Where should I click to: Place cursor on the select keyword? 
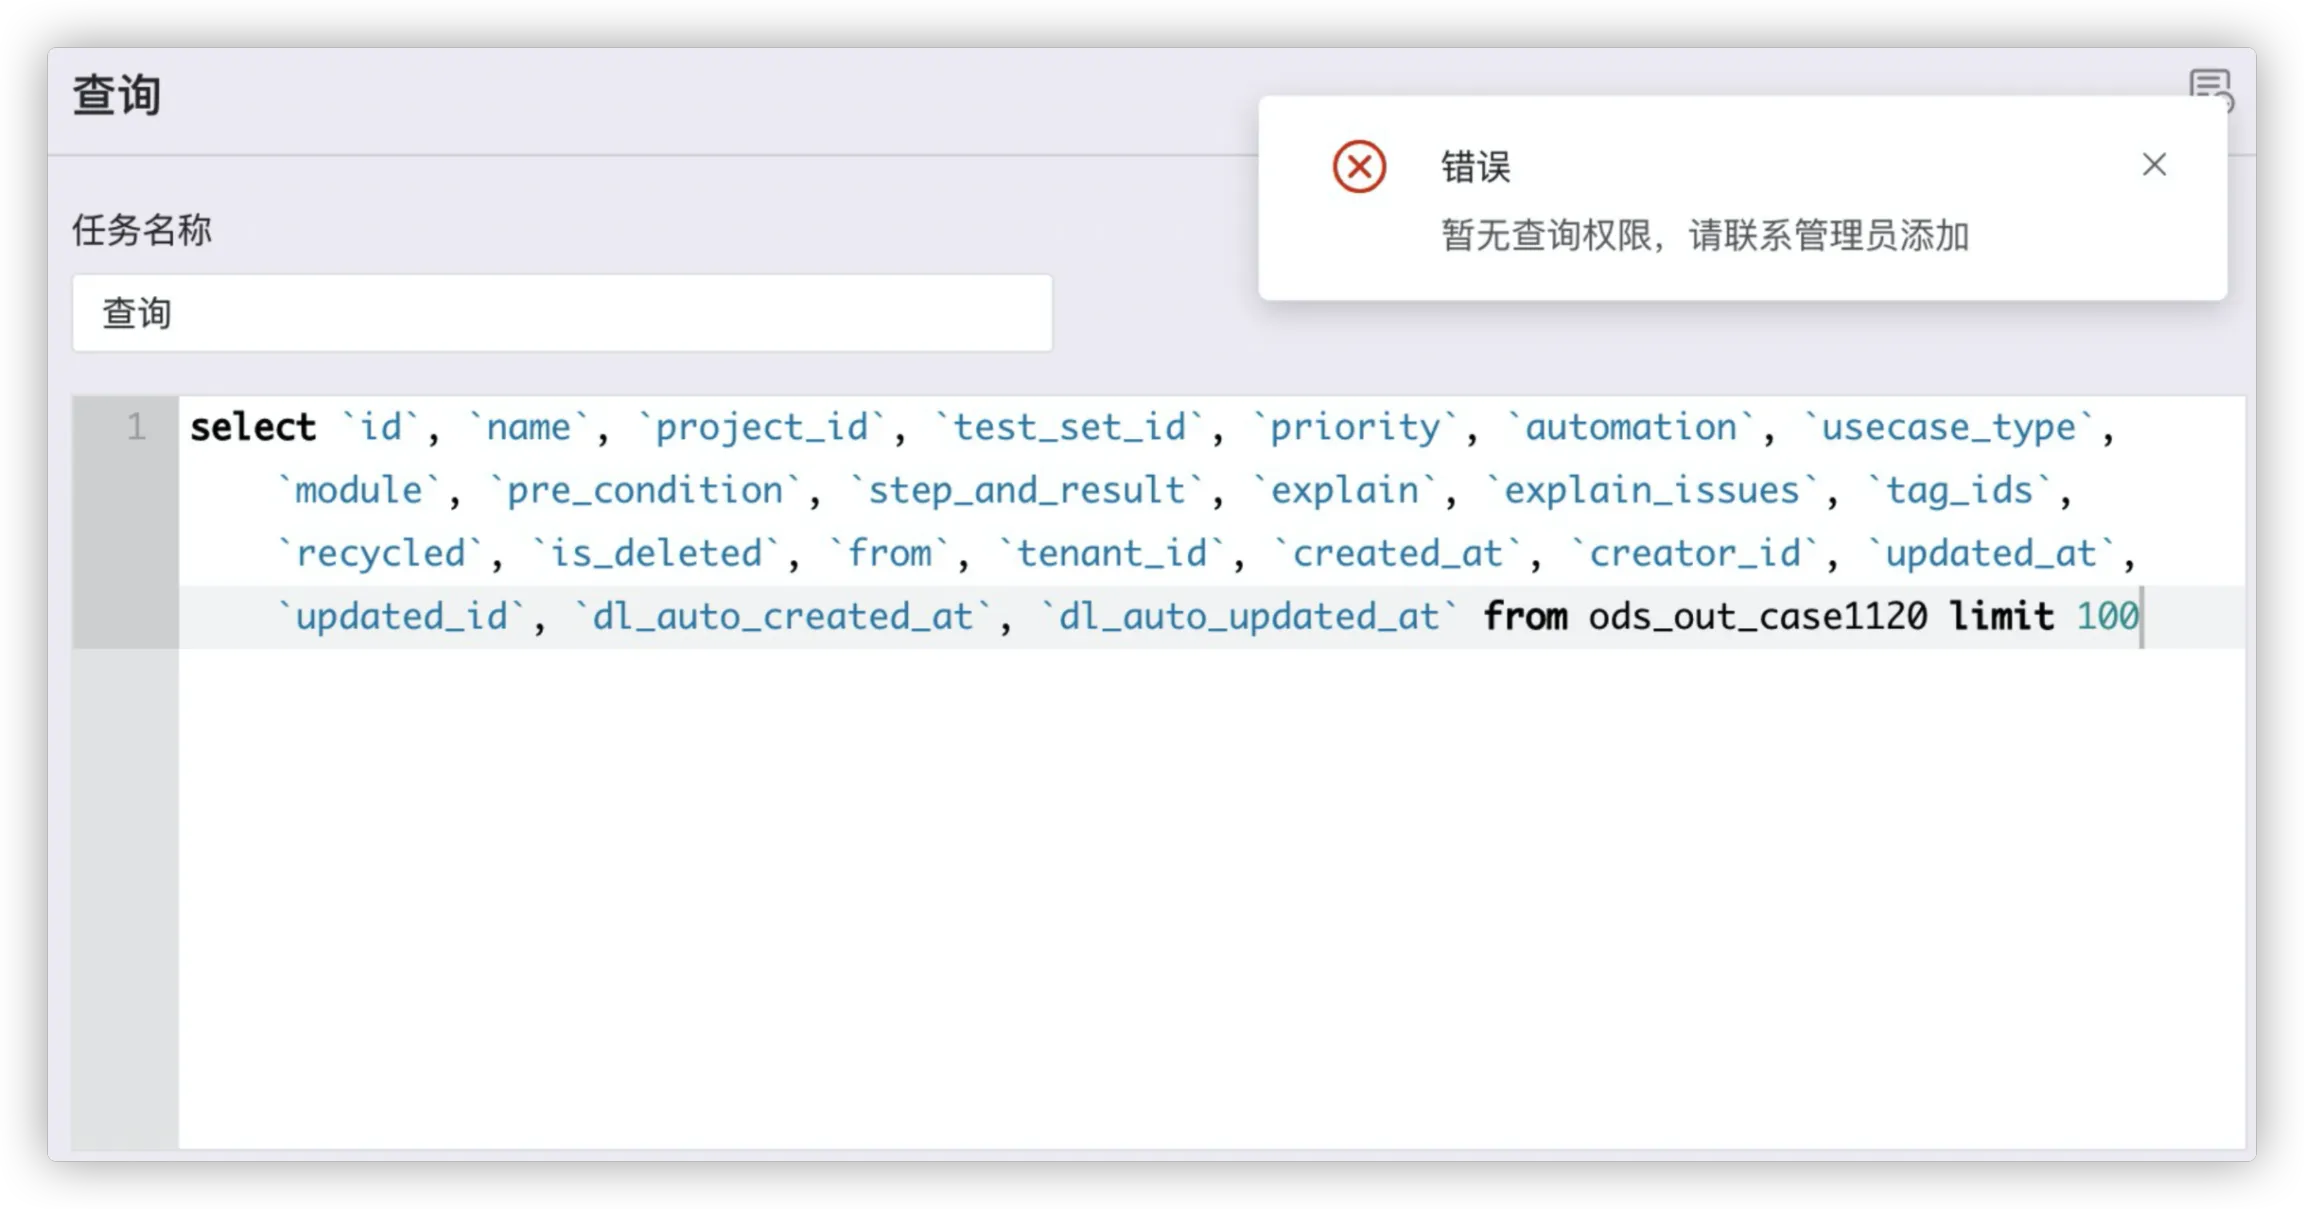(253, 428)
